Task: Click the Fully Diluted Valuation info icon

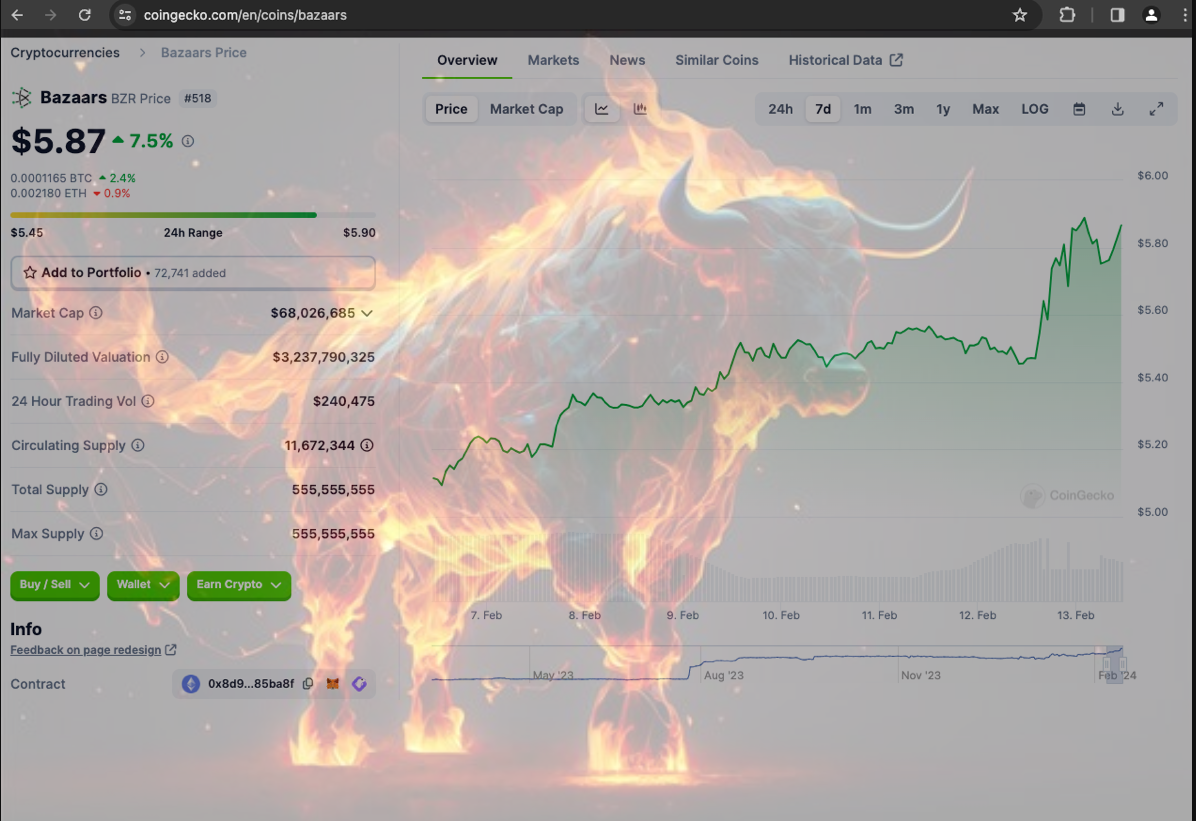Action: pyautogui.click(x=162, y=356)
